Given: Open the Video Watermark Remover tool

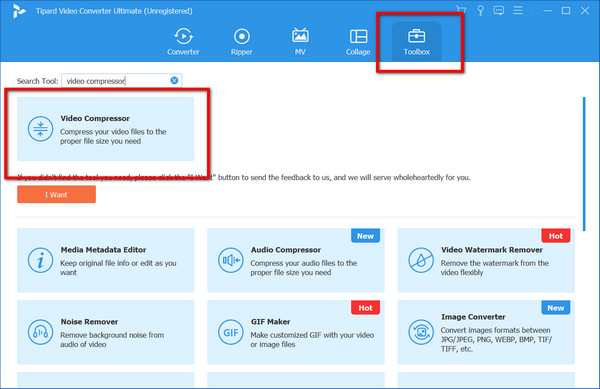Looking at the screenshot, I should 486,260.
